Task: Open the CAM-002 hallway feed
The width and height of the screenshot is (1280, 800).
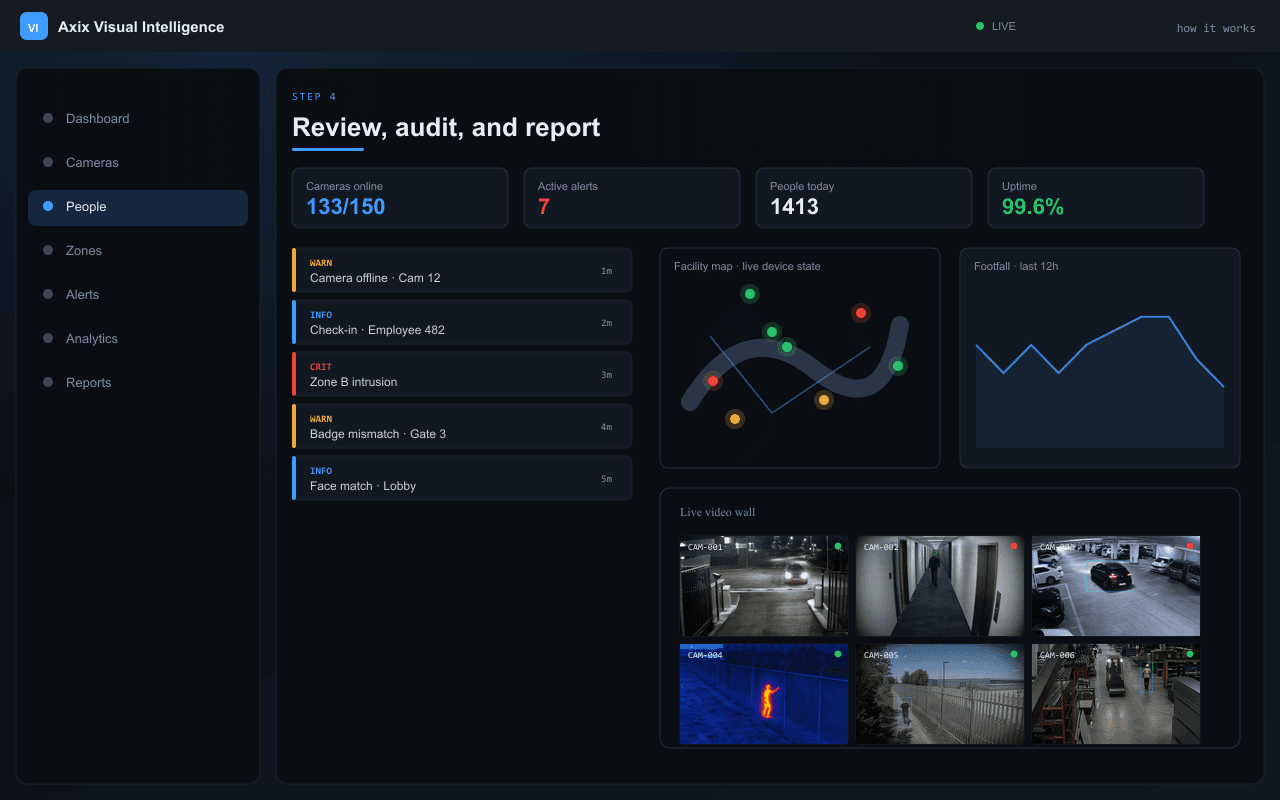Action: point(940,586)
